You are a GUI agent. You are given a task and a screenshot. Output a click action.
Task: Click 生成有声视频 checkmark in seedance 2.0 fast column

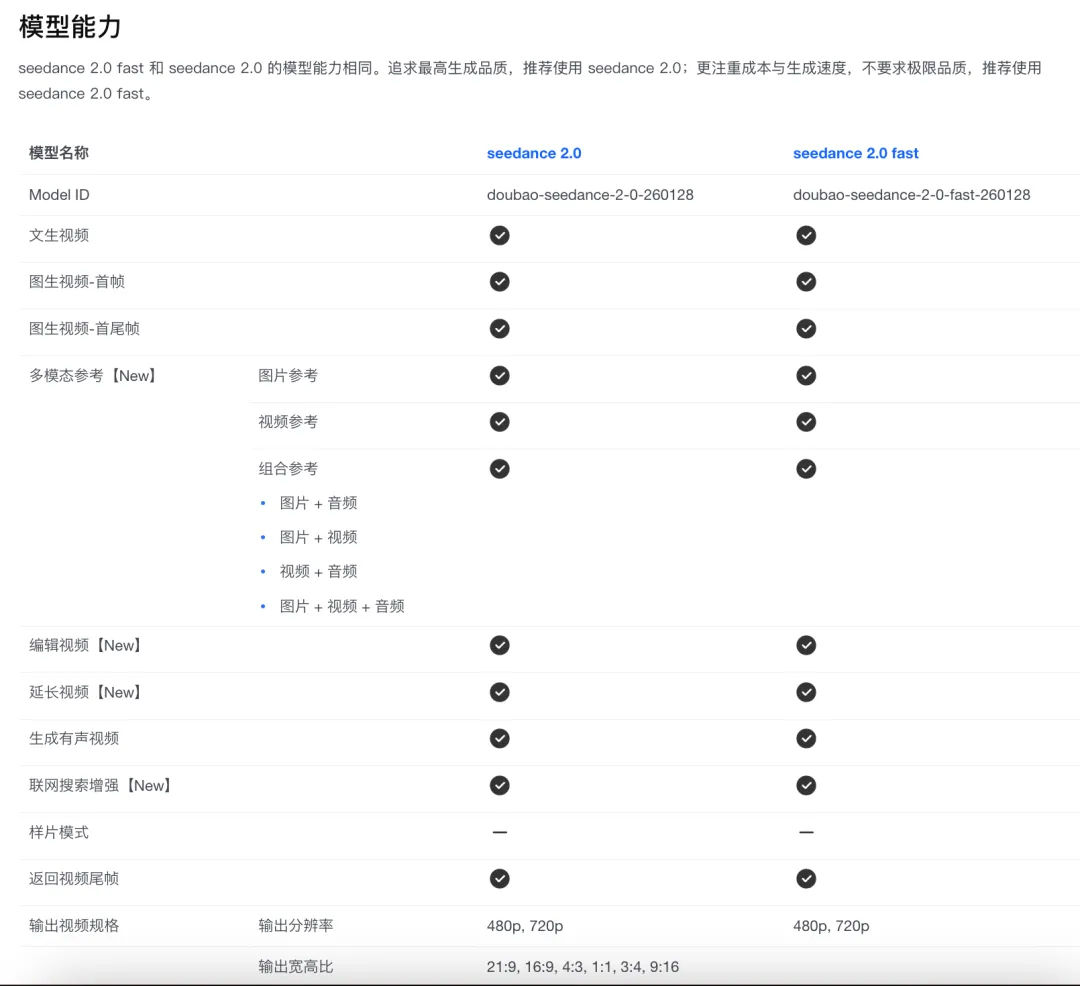coord(806,738)
